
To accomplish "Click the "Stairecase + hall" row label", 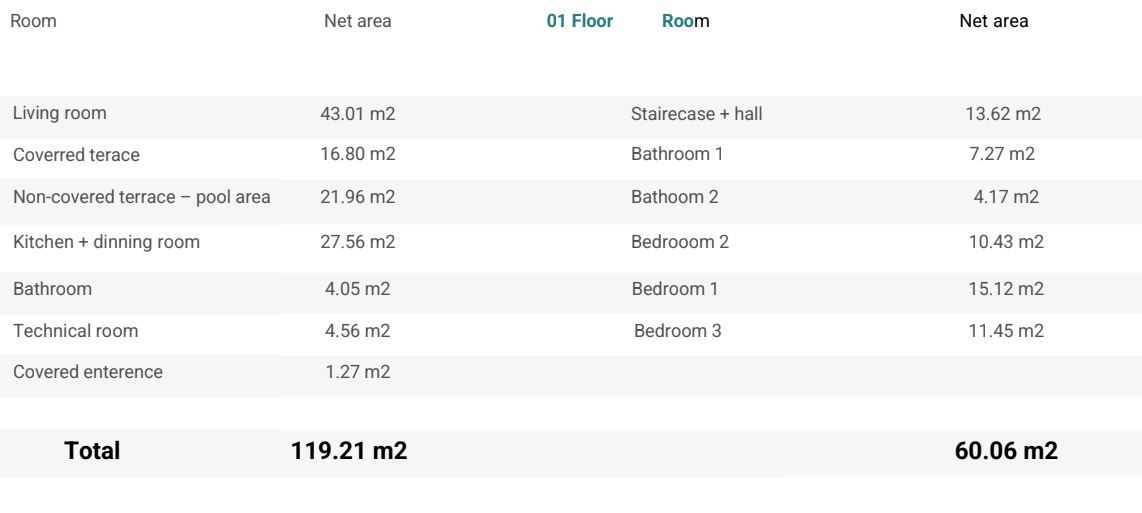I will (697, 113).
